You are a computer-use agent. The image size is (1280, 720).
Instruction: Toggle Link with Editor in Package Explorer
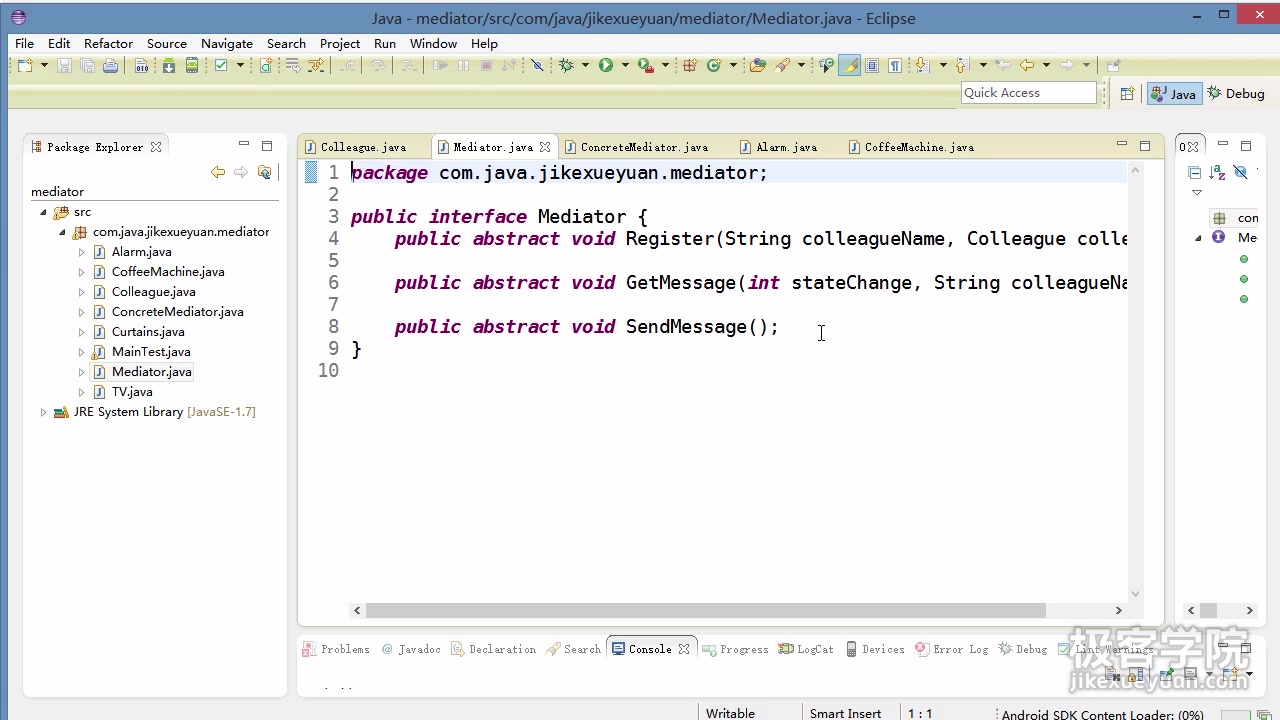coord(264,172)
